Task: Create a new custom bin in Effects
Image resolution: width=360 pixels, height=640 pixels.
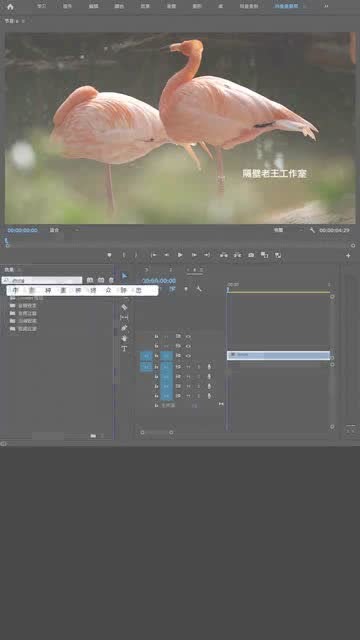Action: coord(93,436)
